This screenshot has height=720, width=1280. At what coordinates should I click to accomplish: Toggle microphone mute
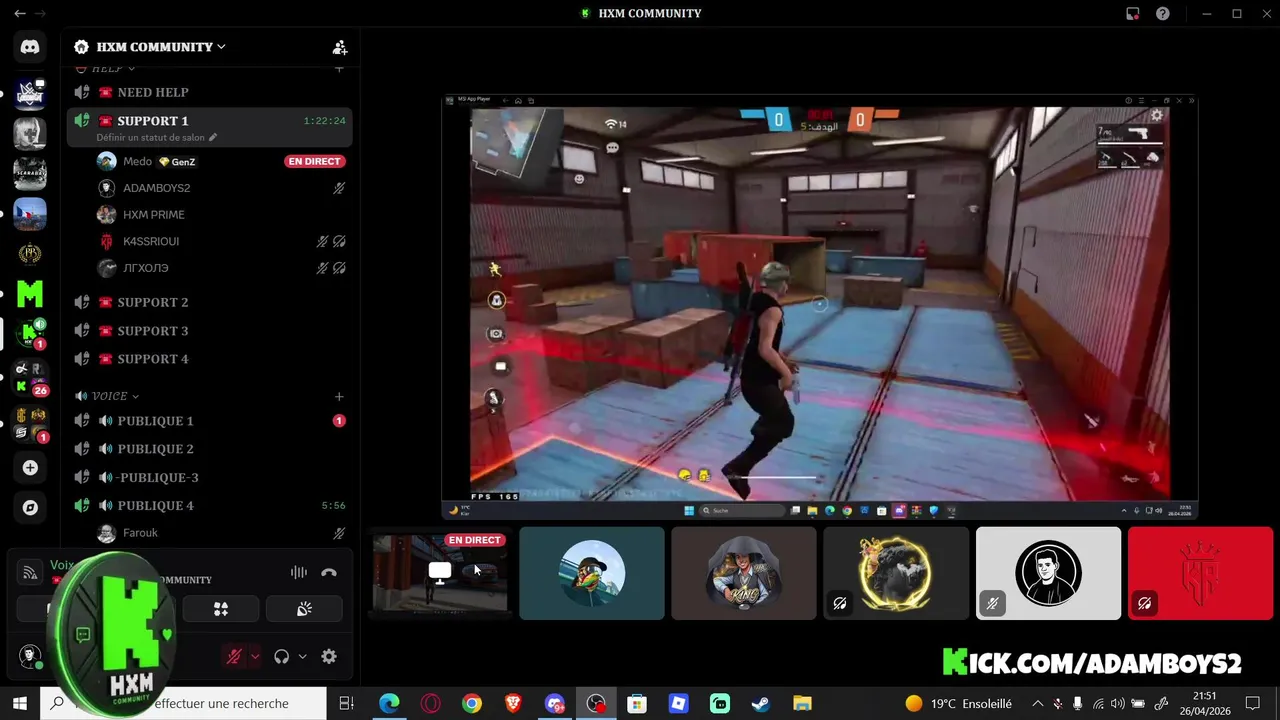(234, 656)
